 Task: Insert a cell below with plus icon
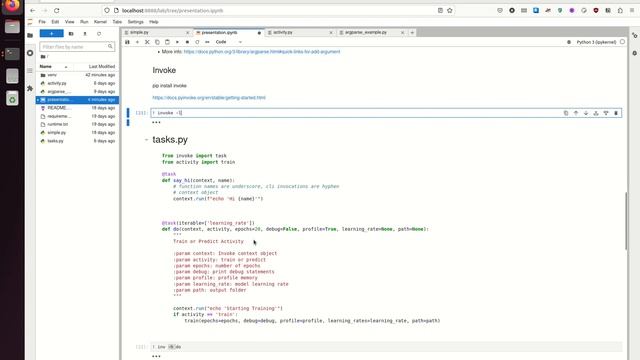pyautogui.click(x=137, y=42)
